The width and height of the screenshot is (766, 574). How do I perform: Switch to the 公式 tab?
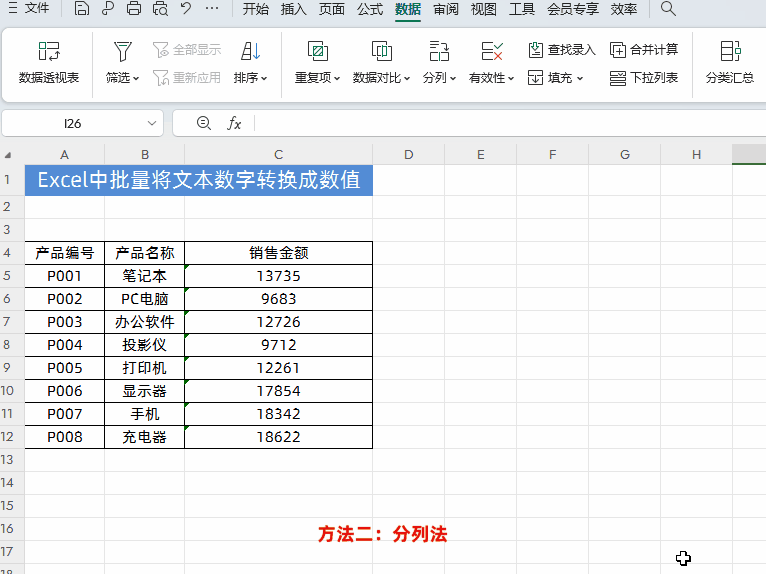pos(370,9)
